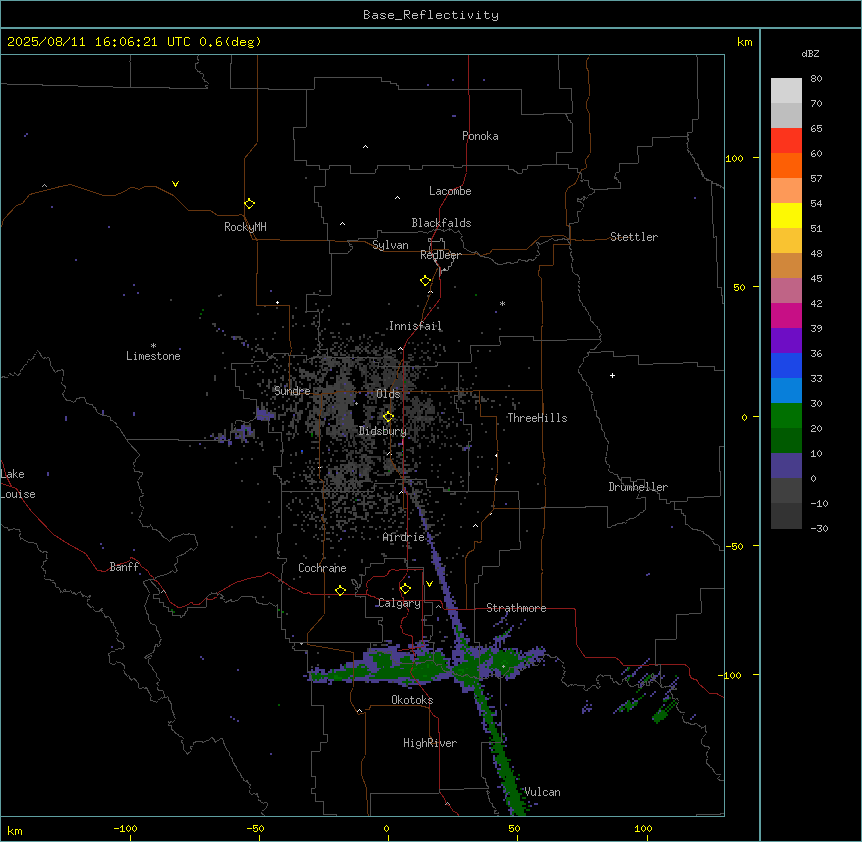Screen dimensions: 862x842
Task: Click the Cochrane label
Action: pyautogui.click(x=322, y=568)
